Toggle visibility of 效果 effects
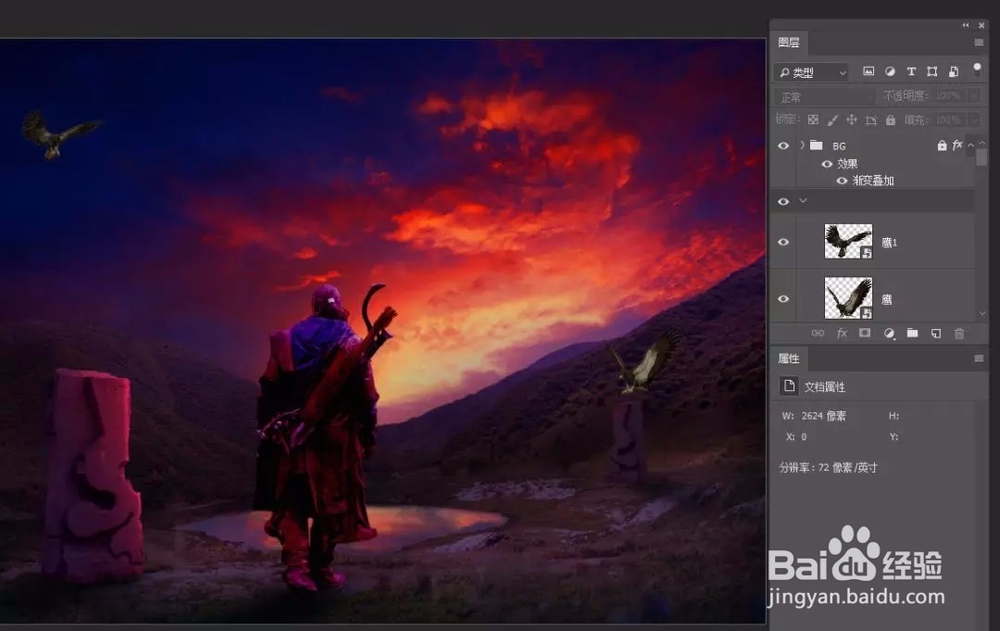The image size is (1000, 631). pos(827,164)
